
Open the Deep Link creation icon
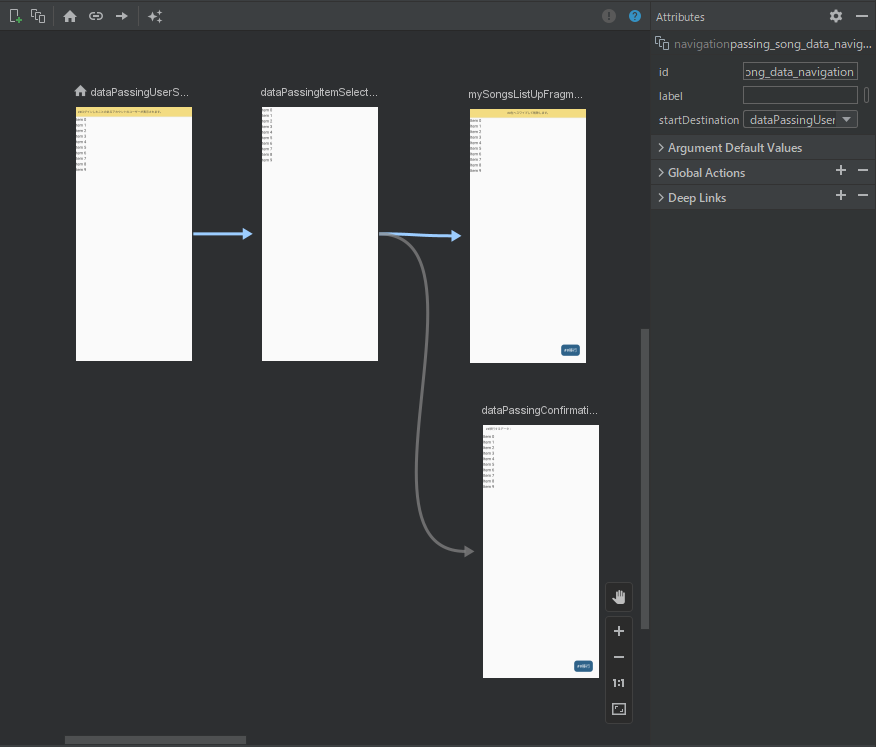(95, 16)
